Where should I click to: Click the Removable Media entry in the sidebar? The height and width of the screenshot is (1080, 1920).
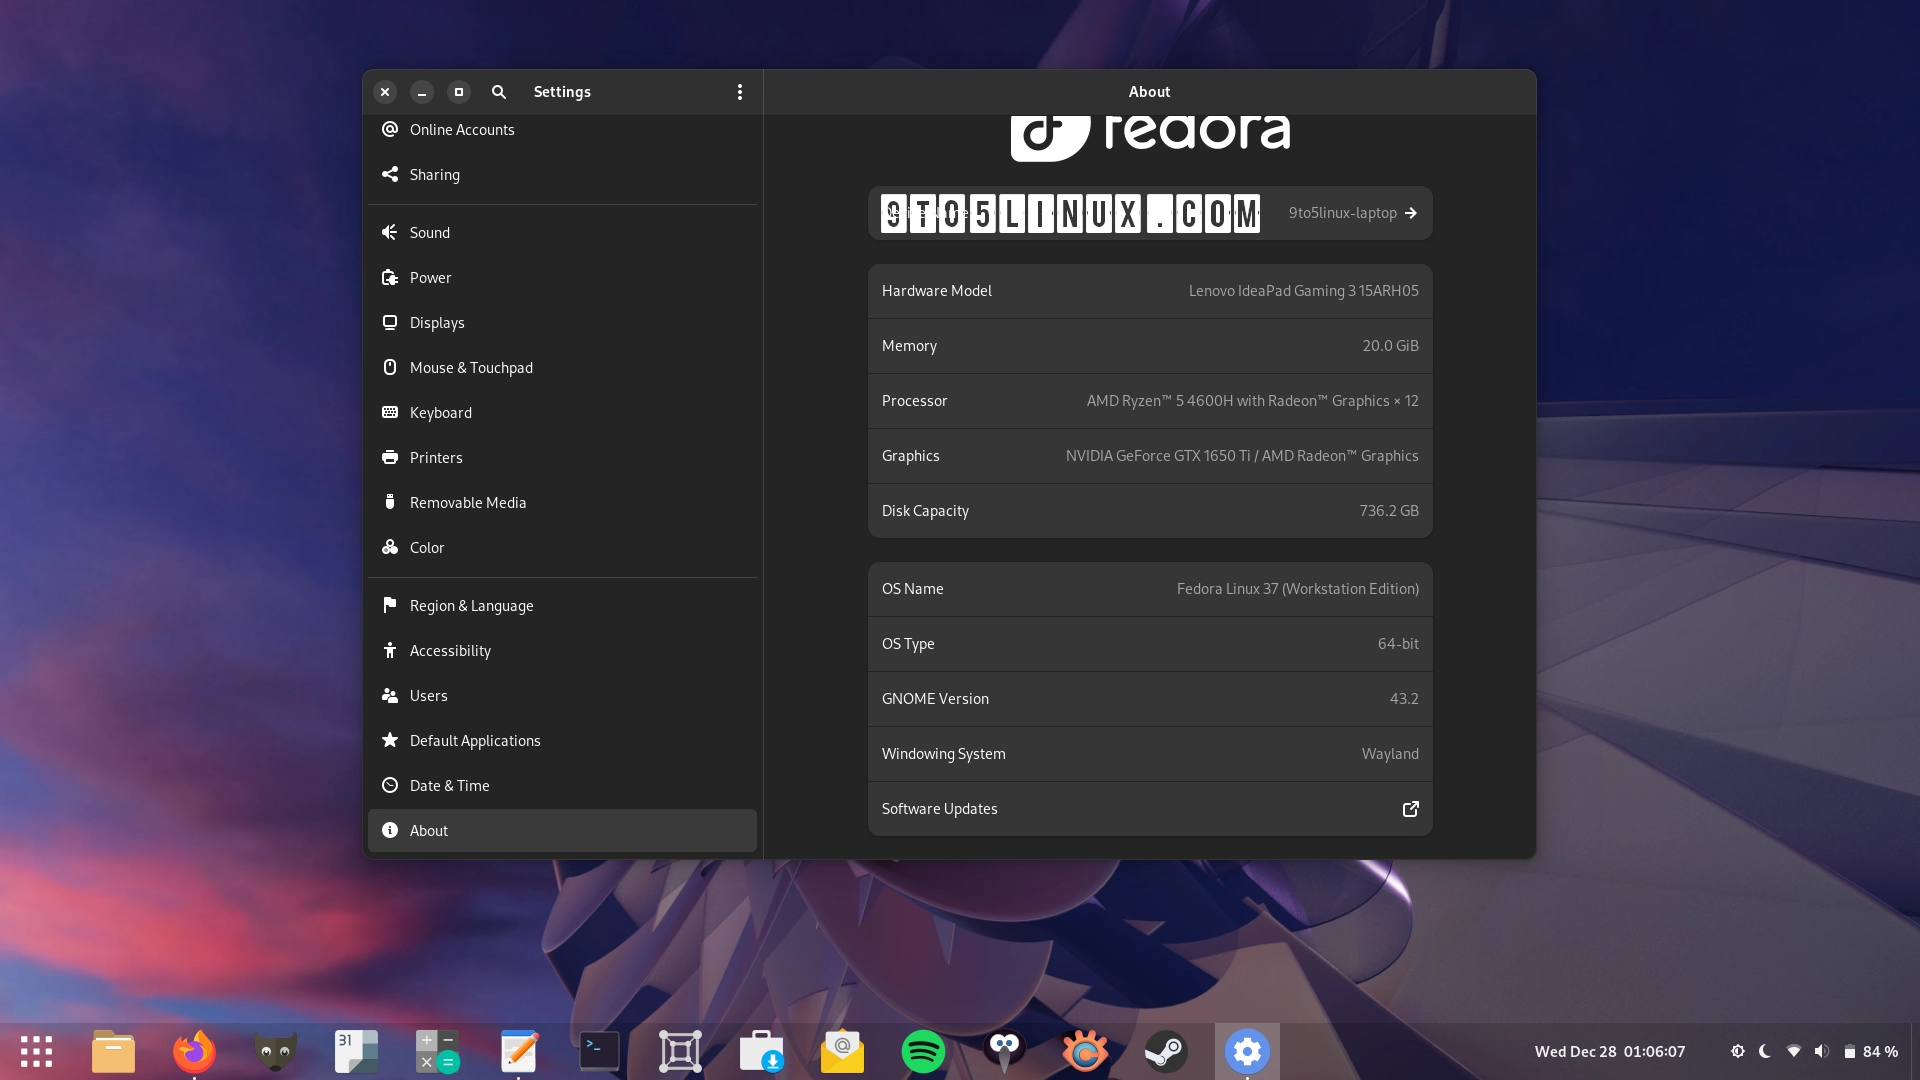click(468, 502)
